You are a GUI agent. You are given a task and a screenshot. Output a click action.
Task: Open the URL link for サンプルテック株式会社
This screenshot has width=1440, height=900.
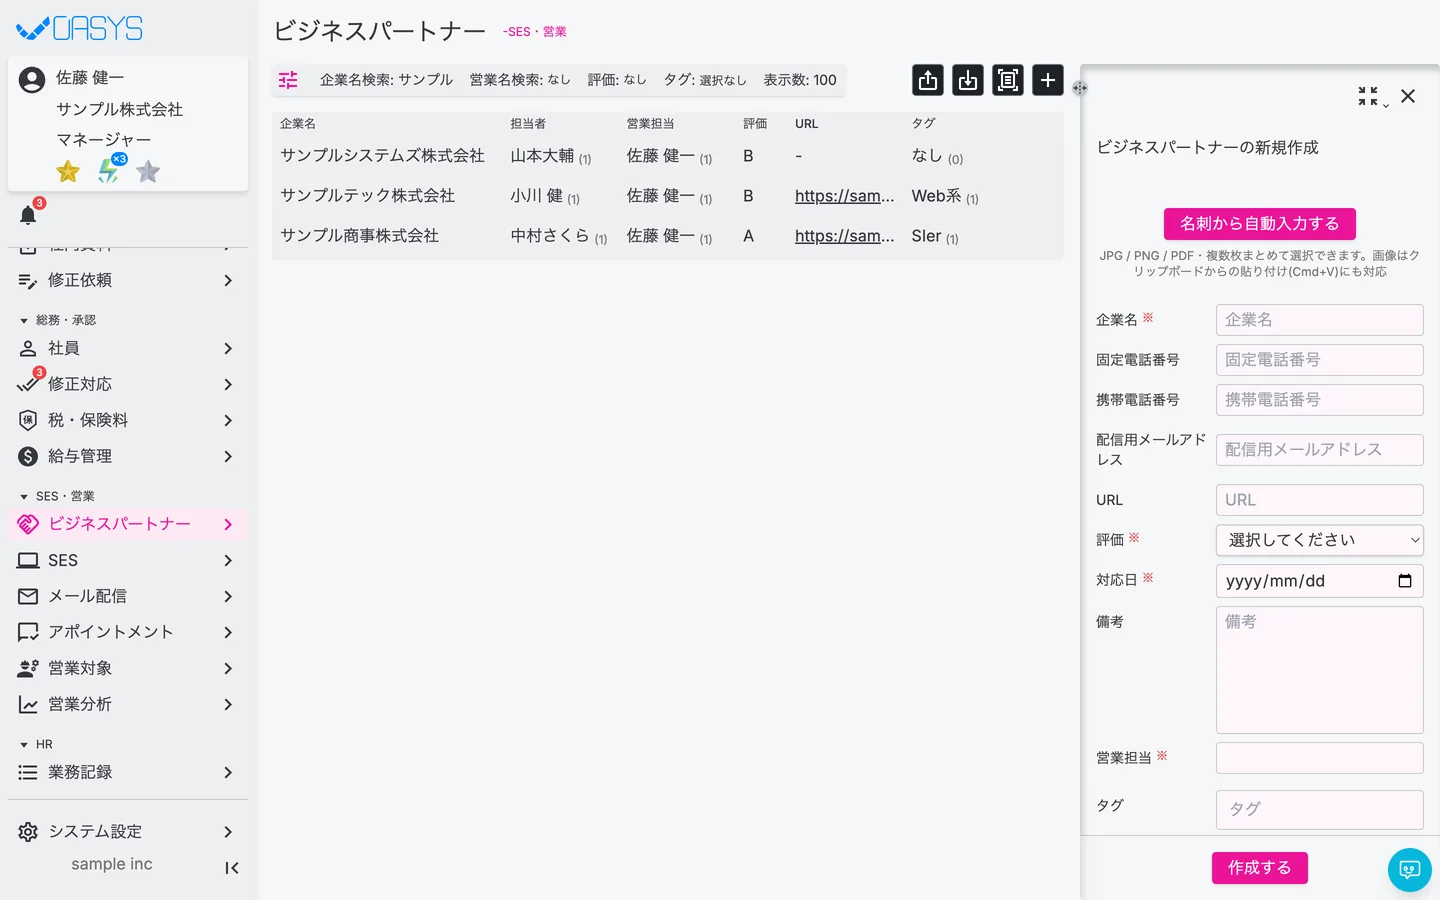click(844, 196)
